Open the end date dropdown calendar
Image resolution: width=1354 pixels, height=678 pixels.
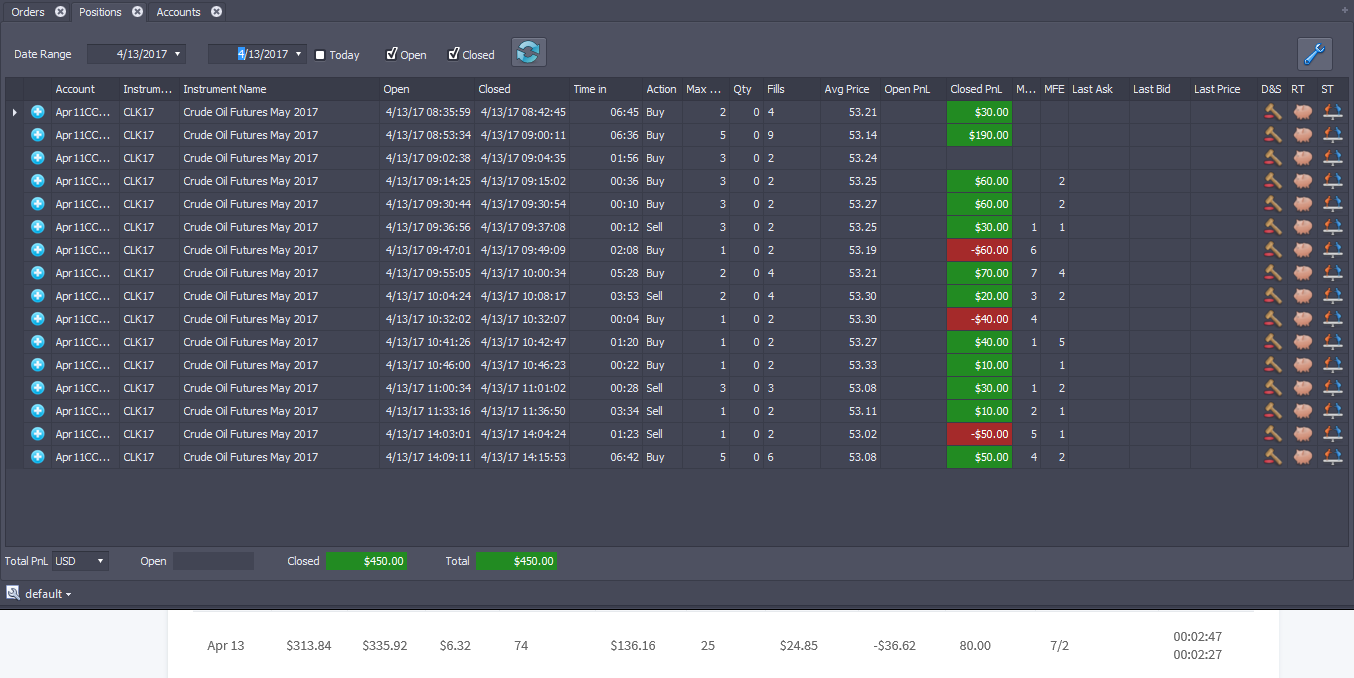click(x=299, y=54)
